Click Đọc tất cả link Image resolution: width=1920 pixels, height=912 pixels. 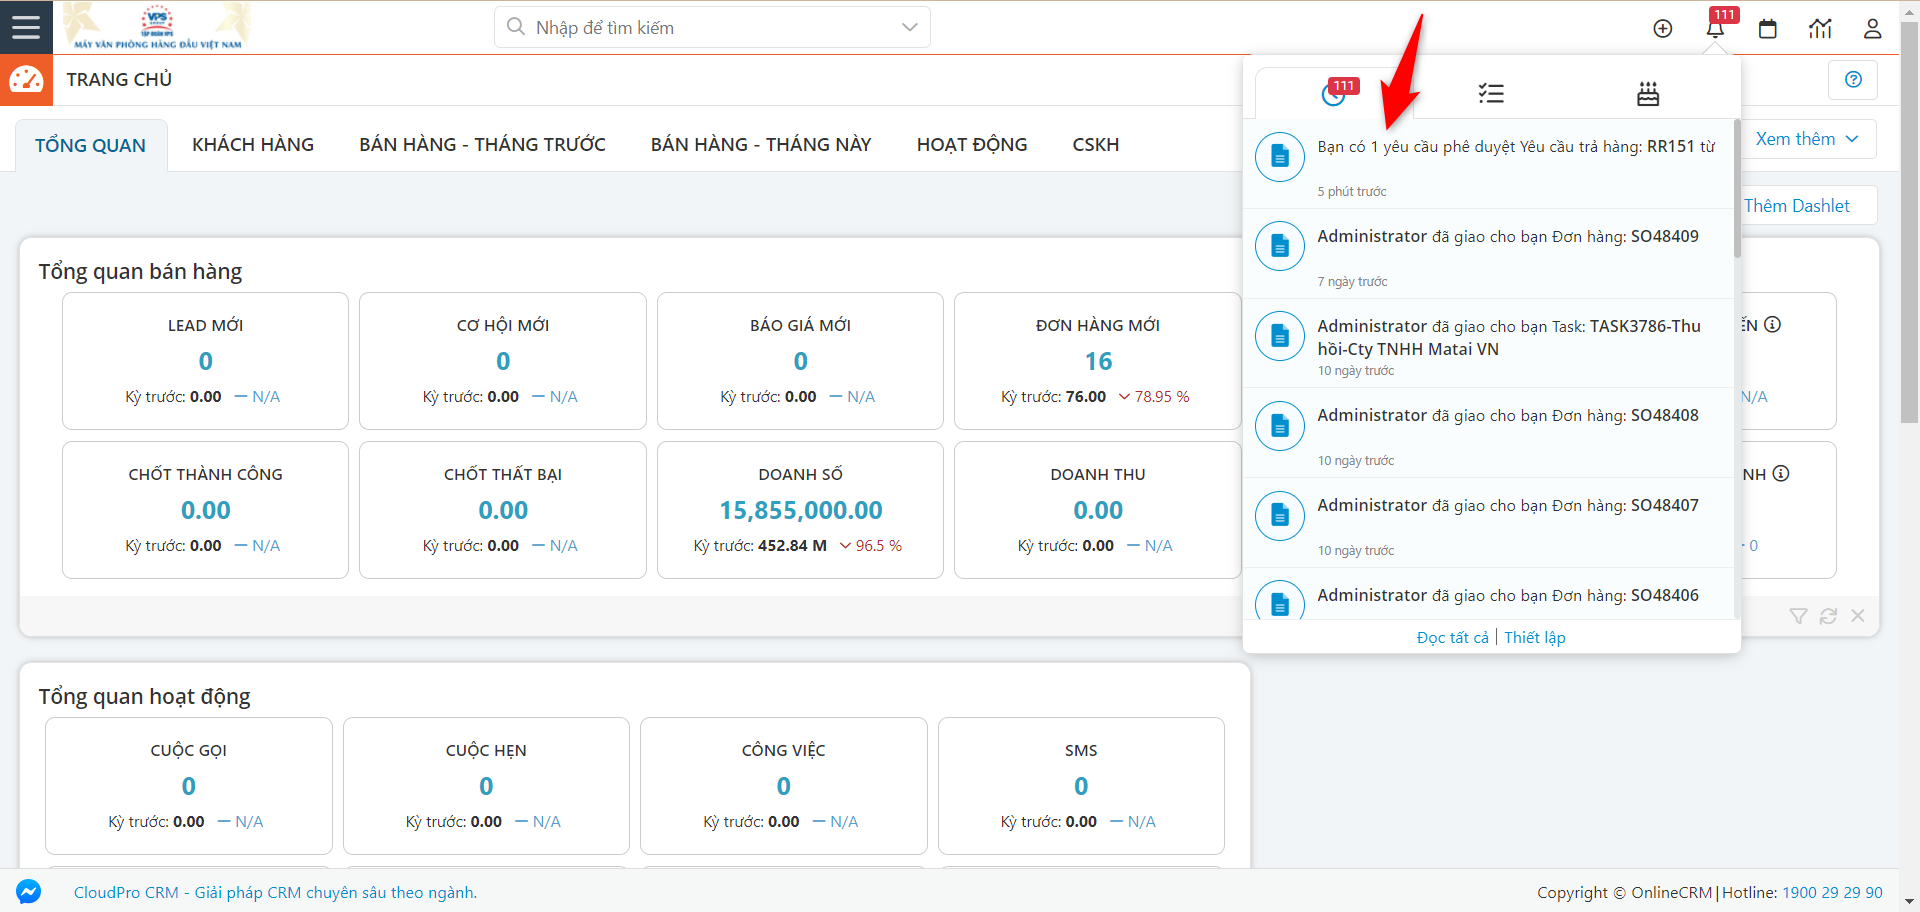[1452, 638]
